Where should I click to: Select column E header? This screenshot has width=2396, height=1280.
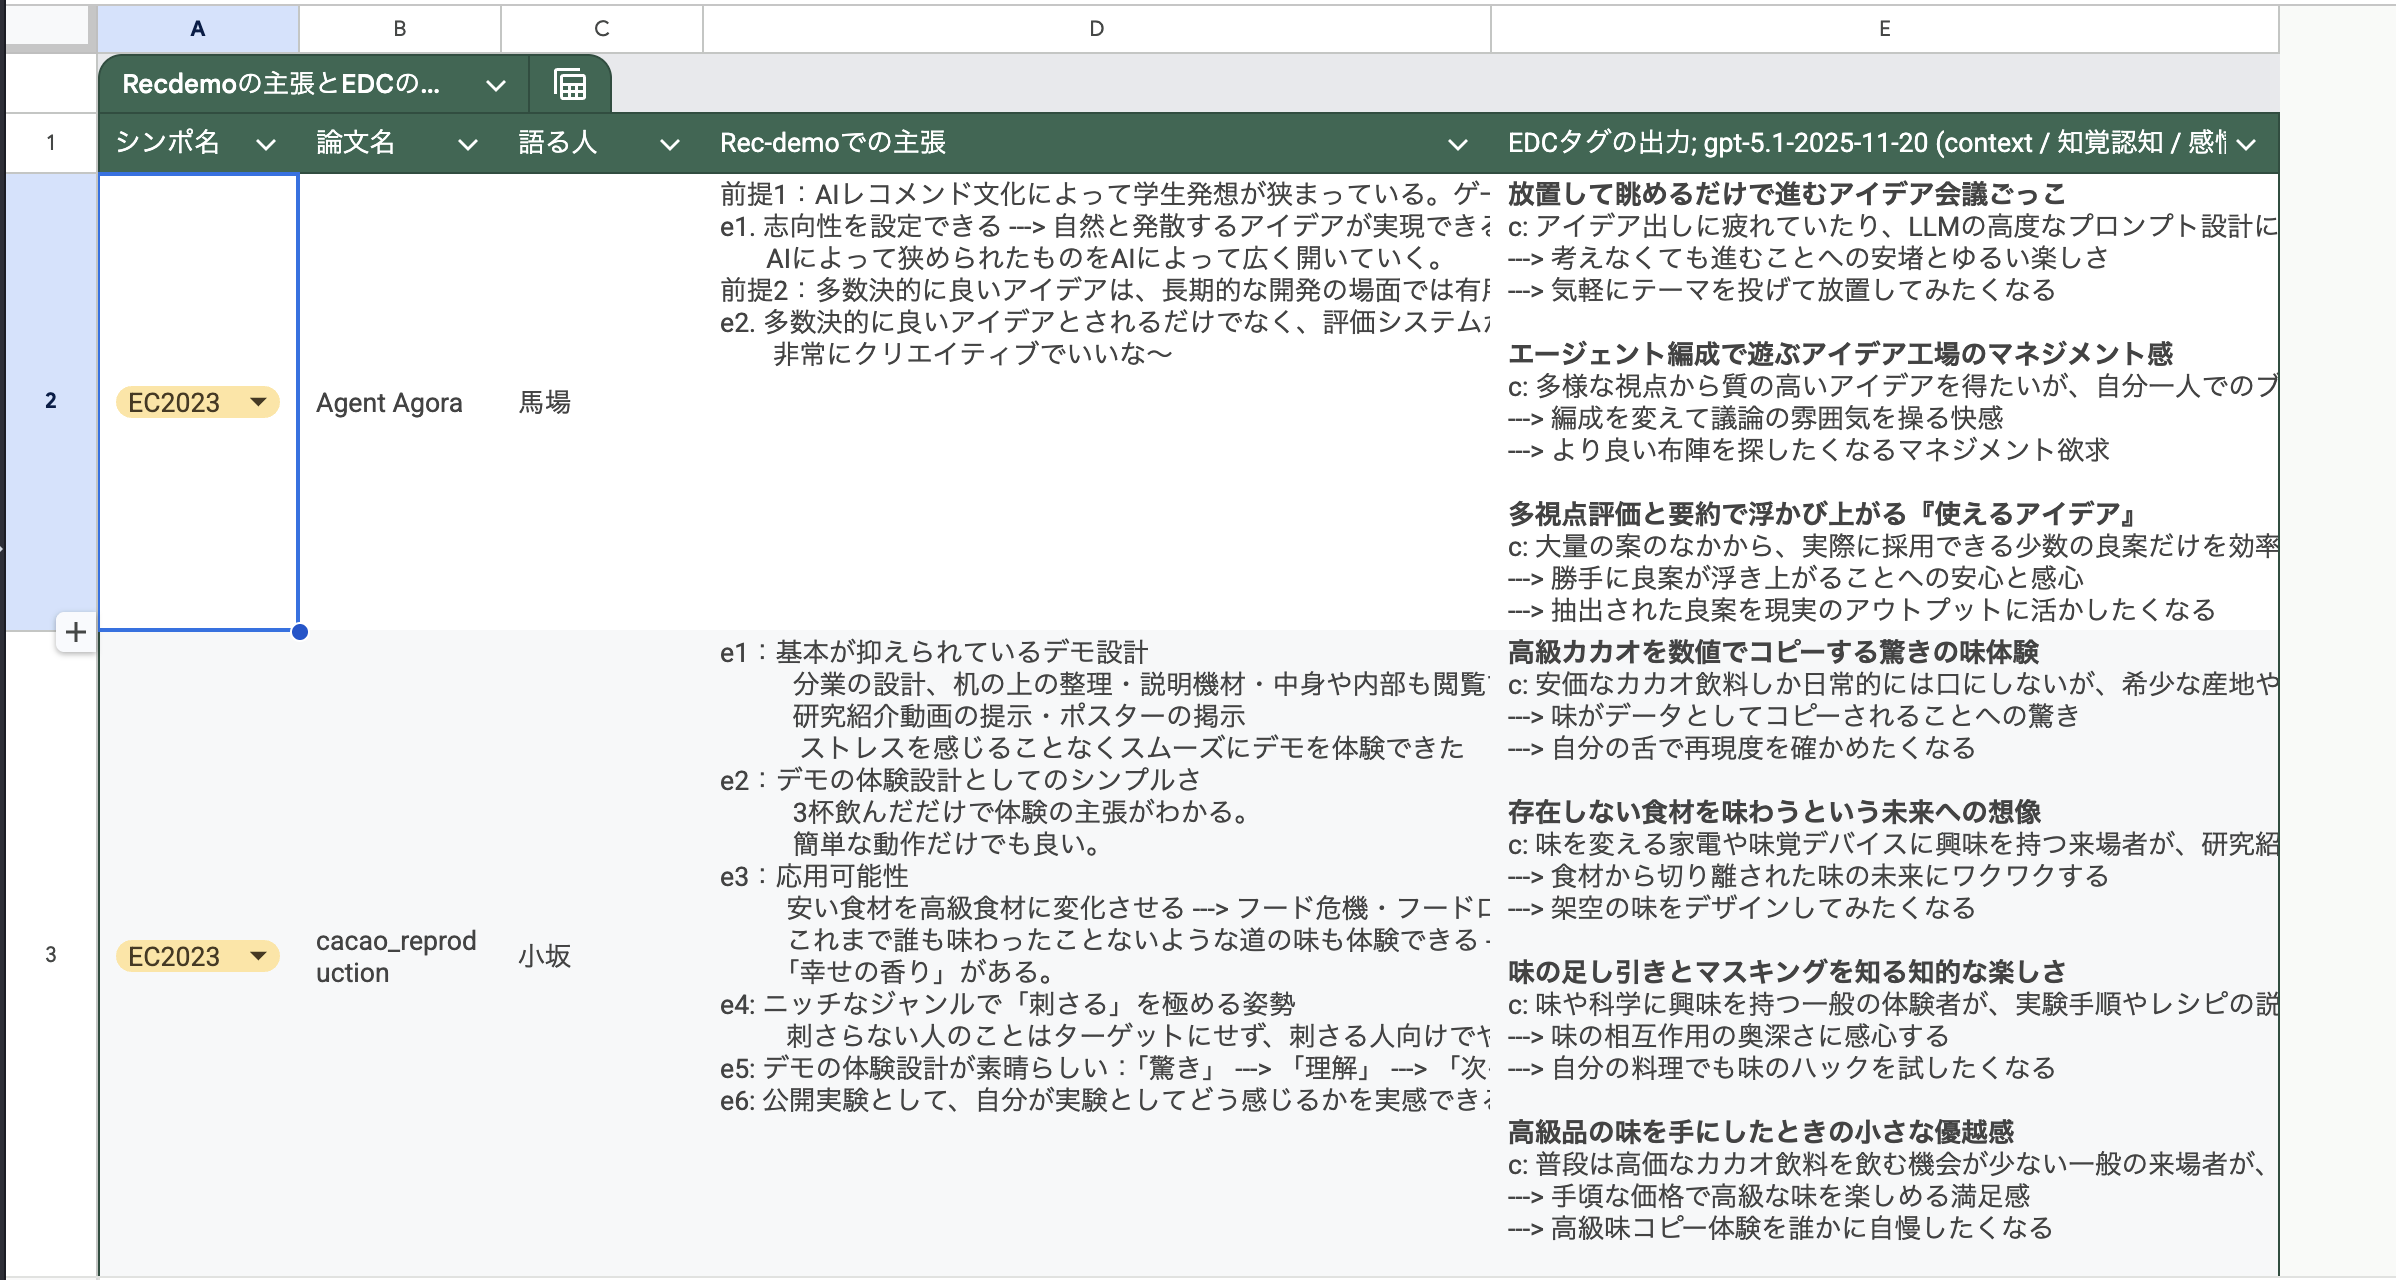pyautogui.click(x=1884, y=28)
